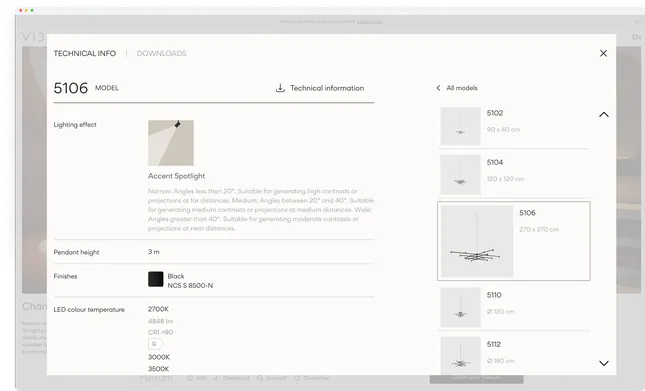645x391 pixels.
Task: Click the green macOS fullscreen dot
Action: coord(32,10)
